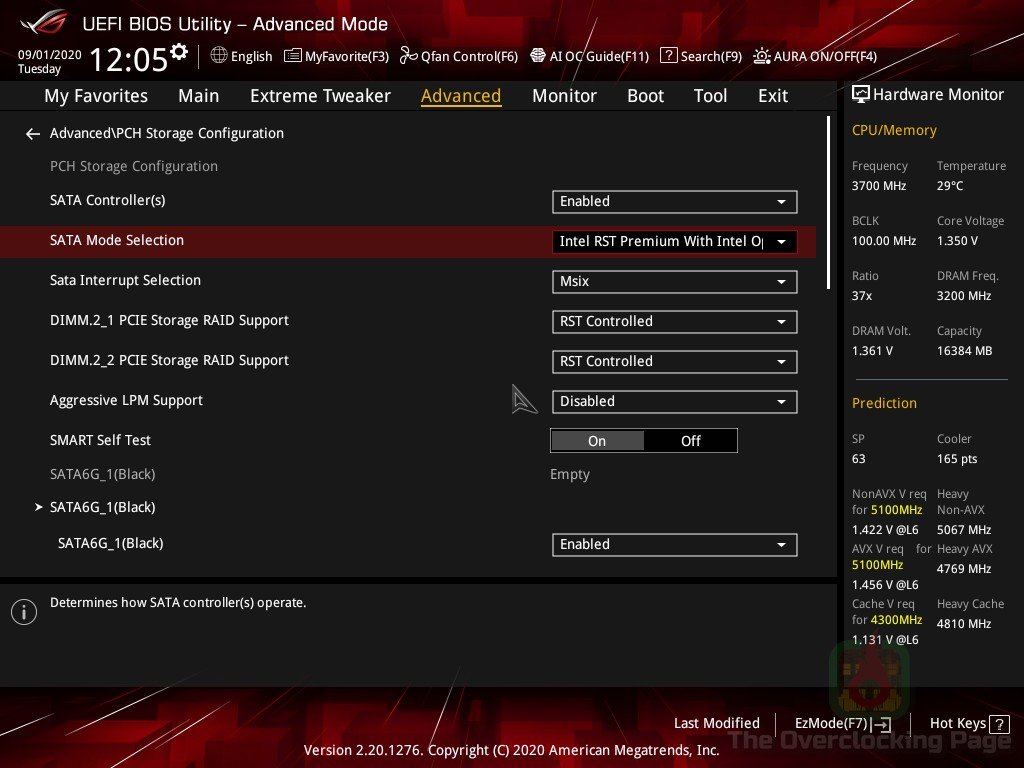This screenshot has width=1024, height=768.
Task: Click the back arrow to exit PCH Storage Configuration
Action: [32, 133]
